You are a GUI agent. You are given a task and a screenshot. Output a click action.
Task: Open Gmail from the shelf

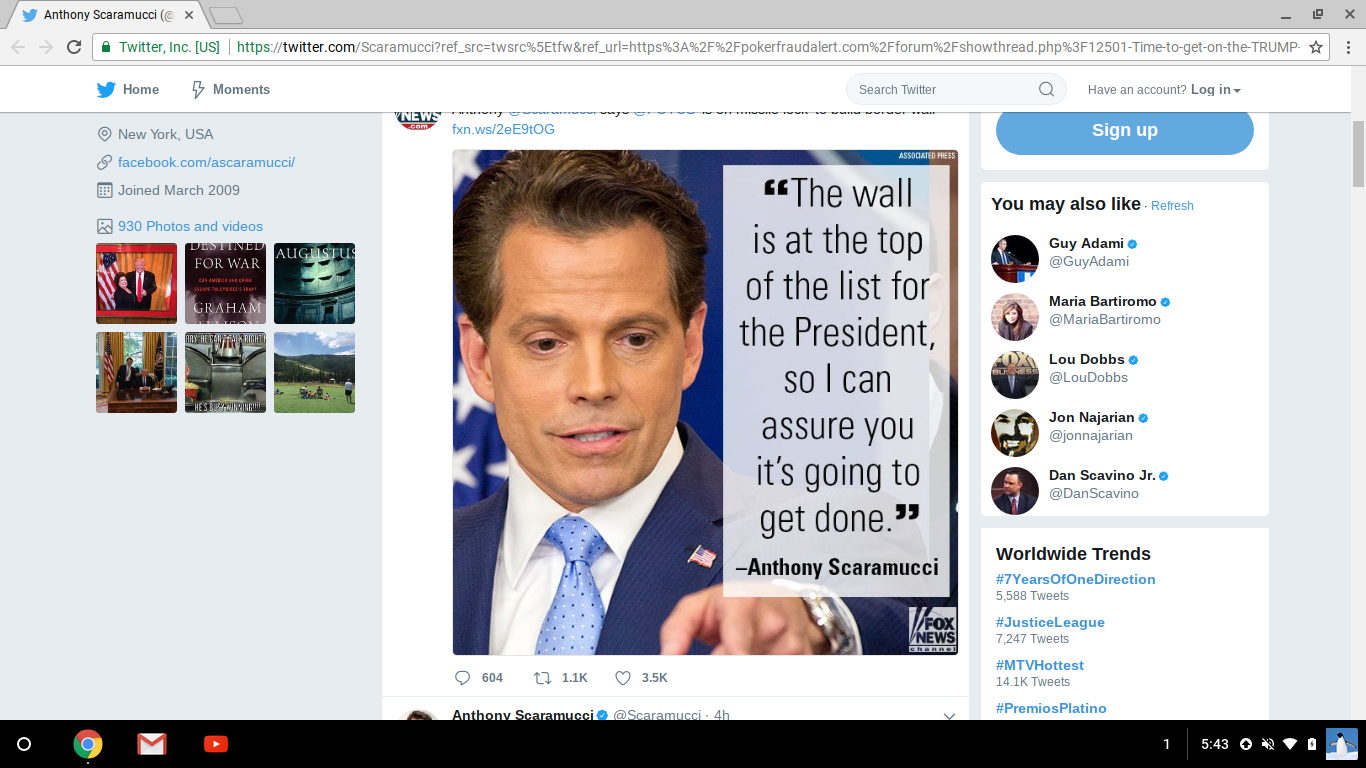click(x=152, y=744)
